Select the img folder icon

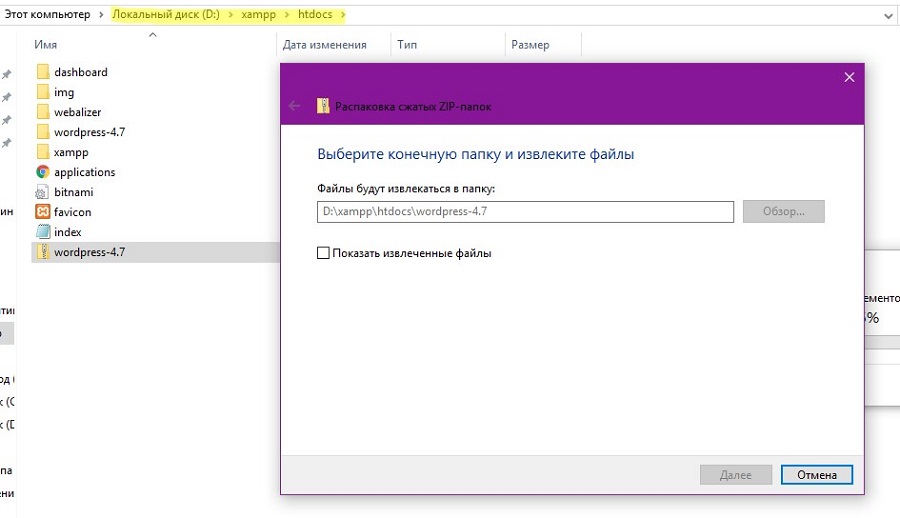click(42, 92)
